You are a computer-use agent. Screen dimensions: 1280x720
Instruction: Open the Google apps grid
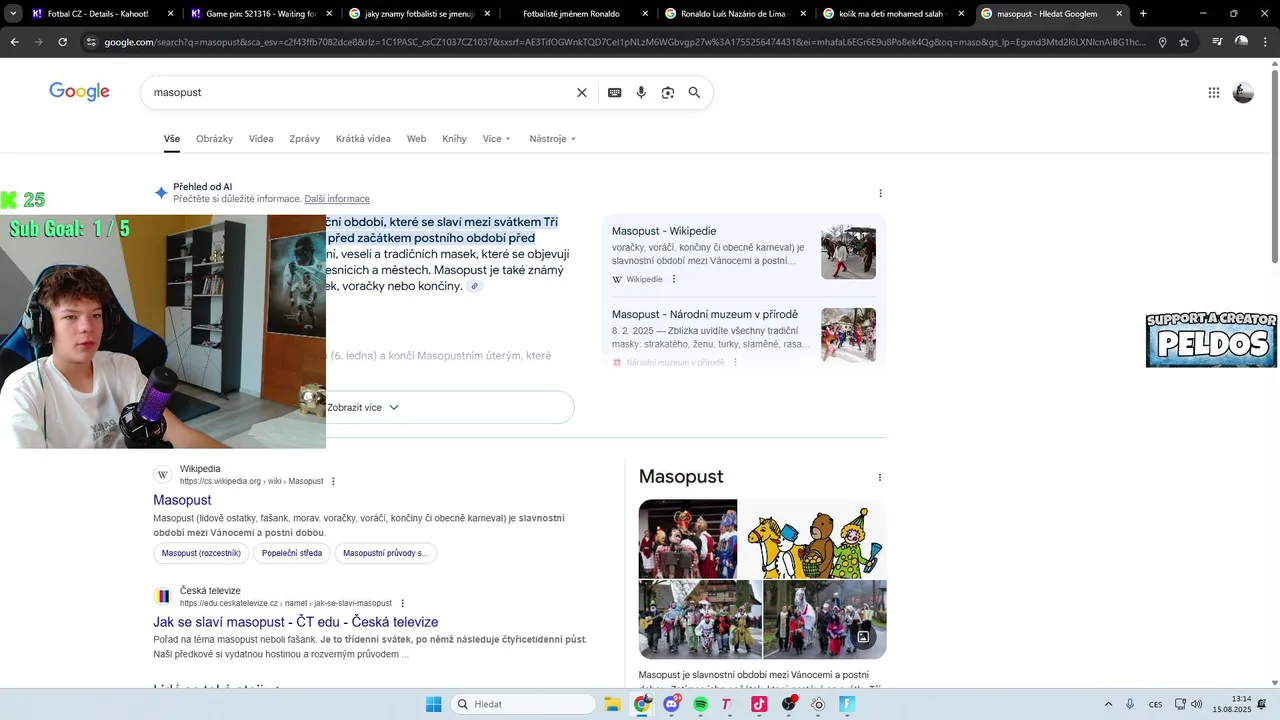point(1214,93)
